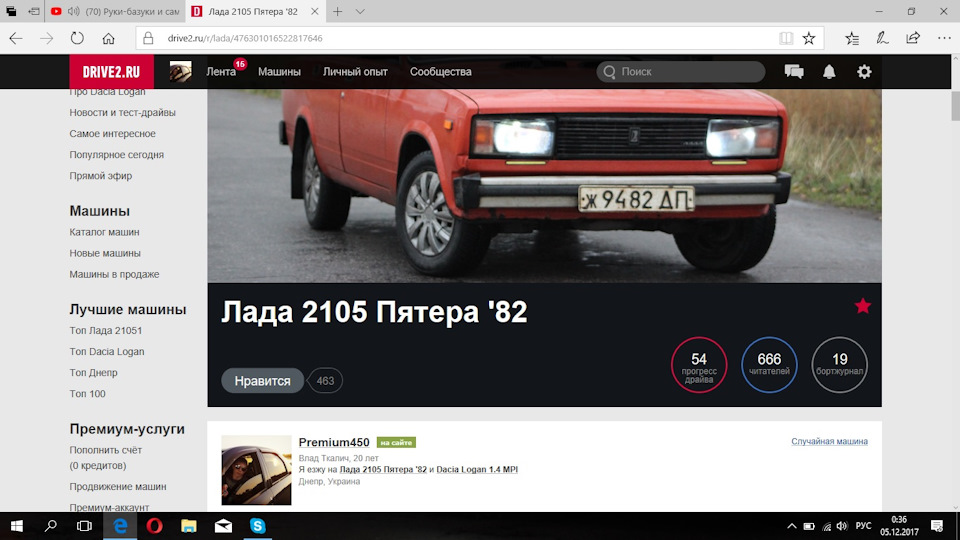This screenshot has height=540, width=960.
Task: Open Популярное сегодня in sidebar
Action: [116, 155]
